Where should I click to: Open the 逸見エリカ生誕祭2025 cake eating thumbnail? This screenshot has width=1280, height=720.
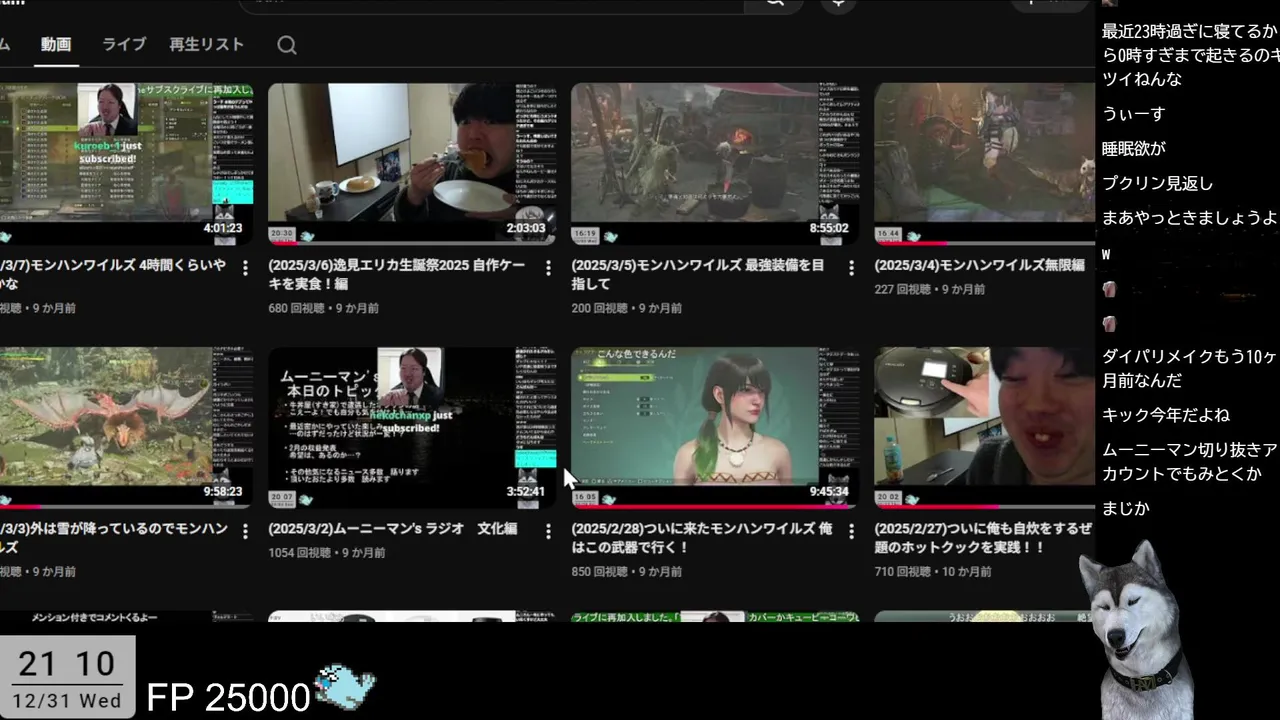(412, 163)
